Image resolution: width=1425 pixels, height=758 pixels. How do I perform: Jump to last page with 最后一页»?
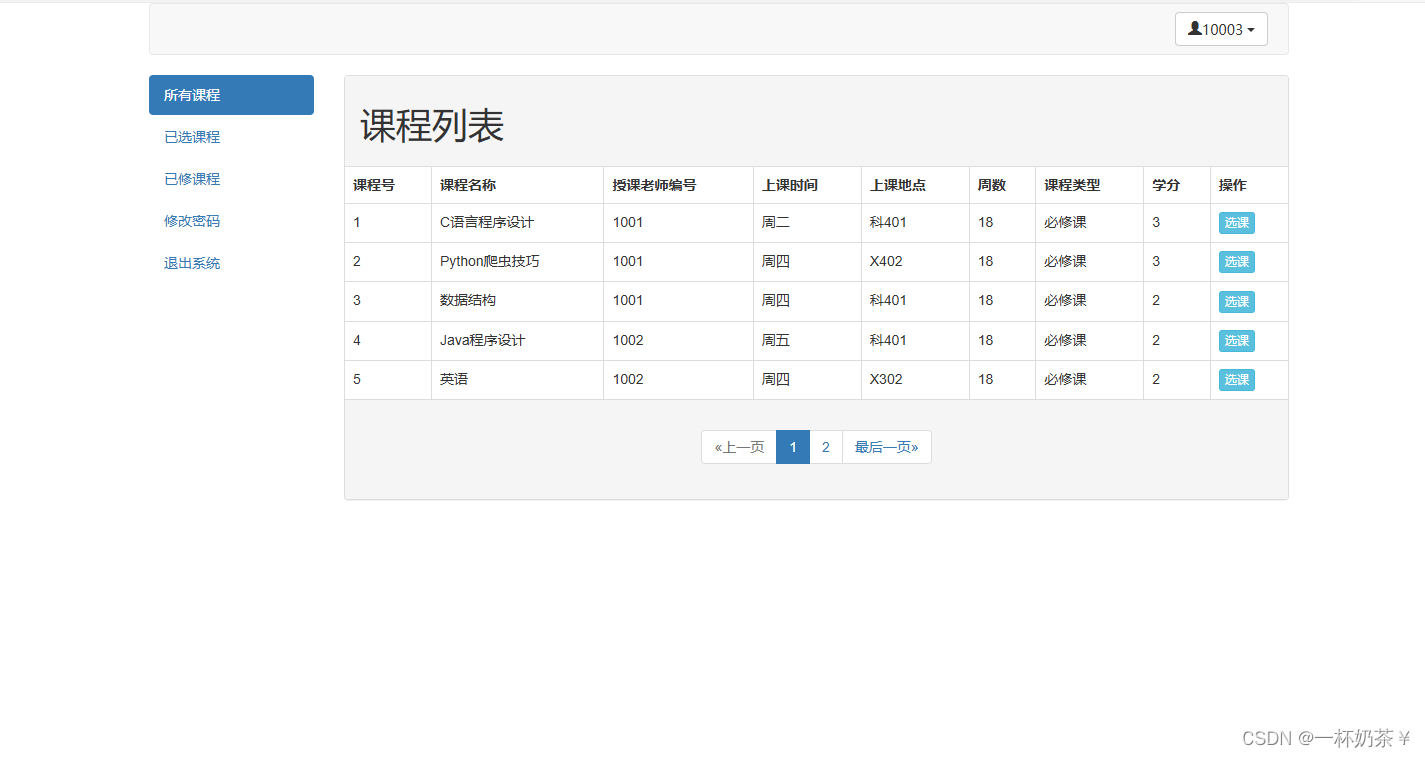(886, 447)
